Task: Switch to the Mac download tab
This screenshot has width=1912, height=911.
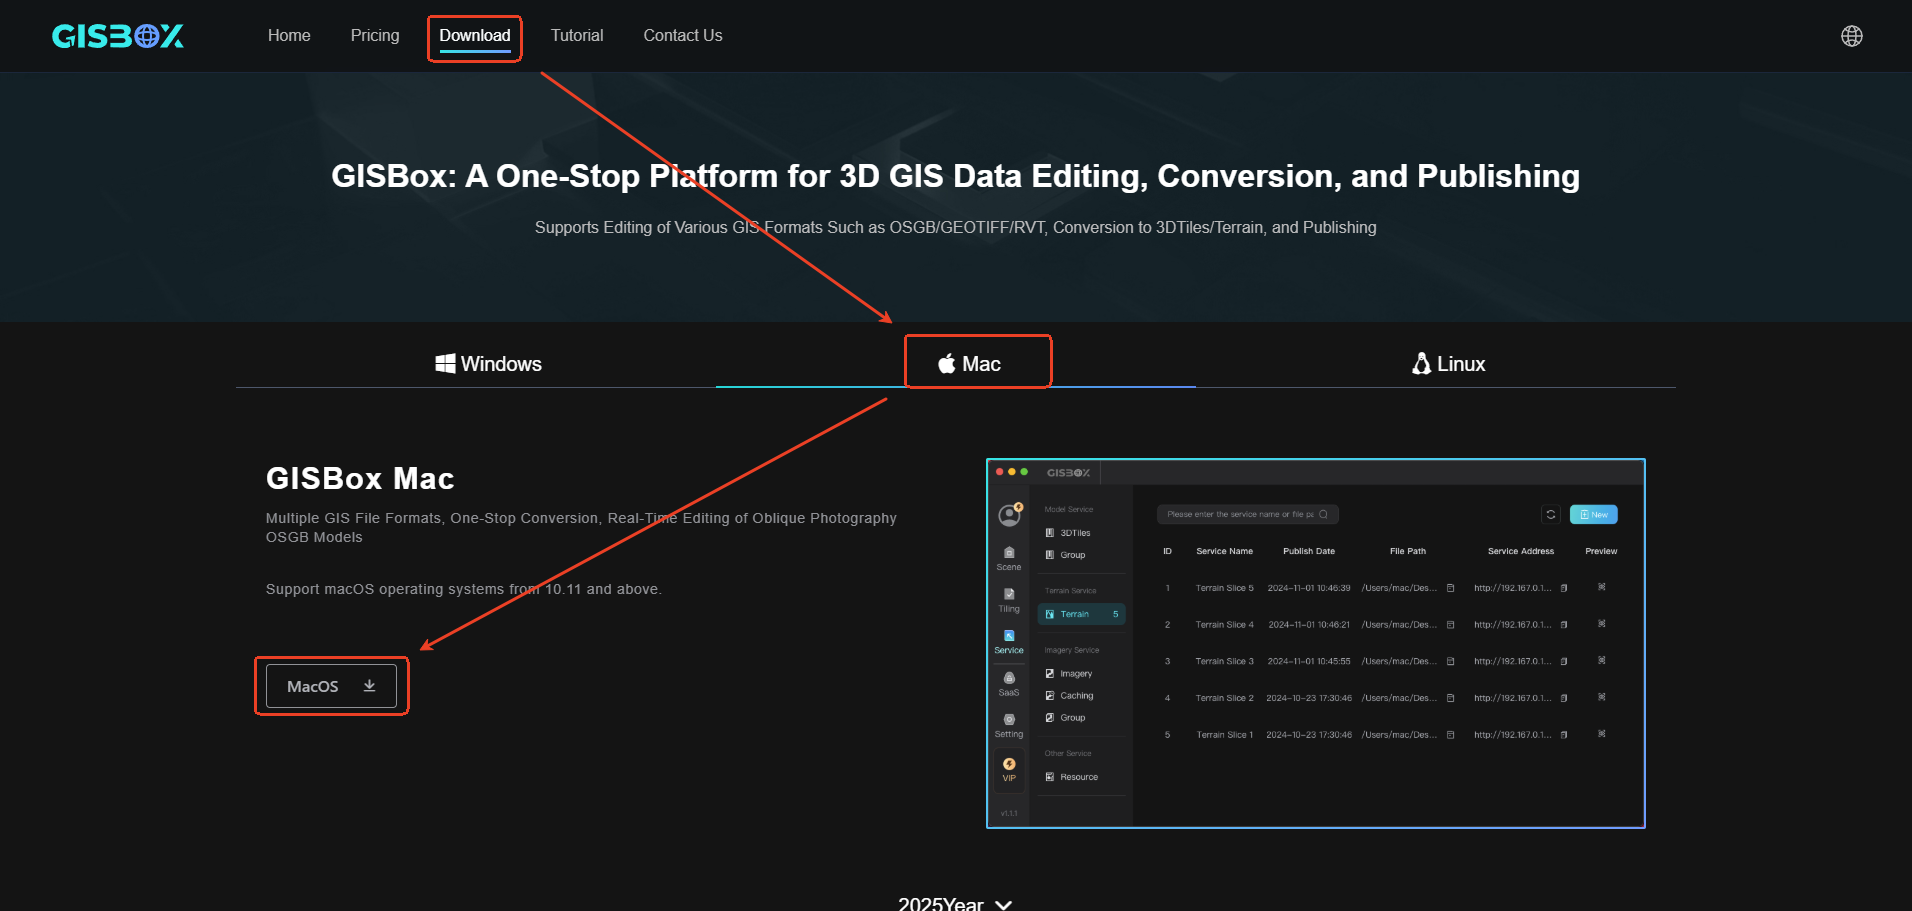Action: [x=969, y=364]
